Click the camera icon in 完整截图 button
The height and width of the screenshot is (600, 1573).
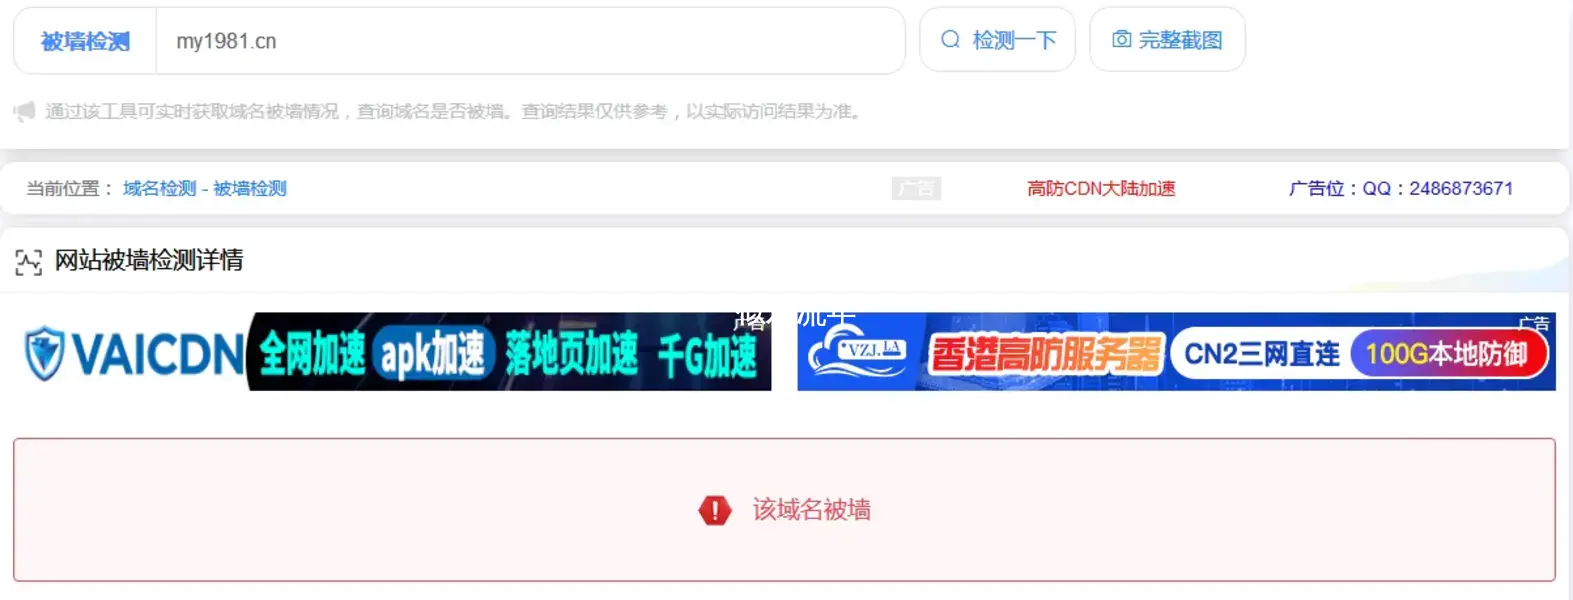1122,40
